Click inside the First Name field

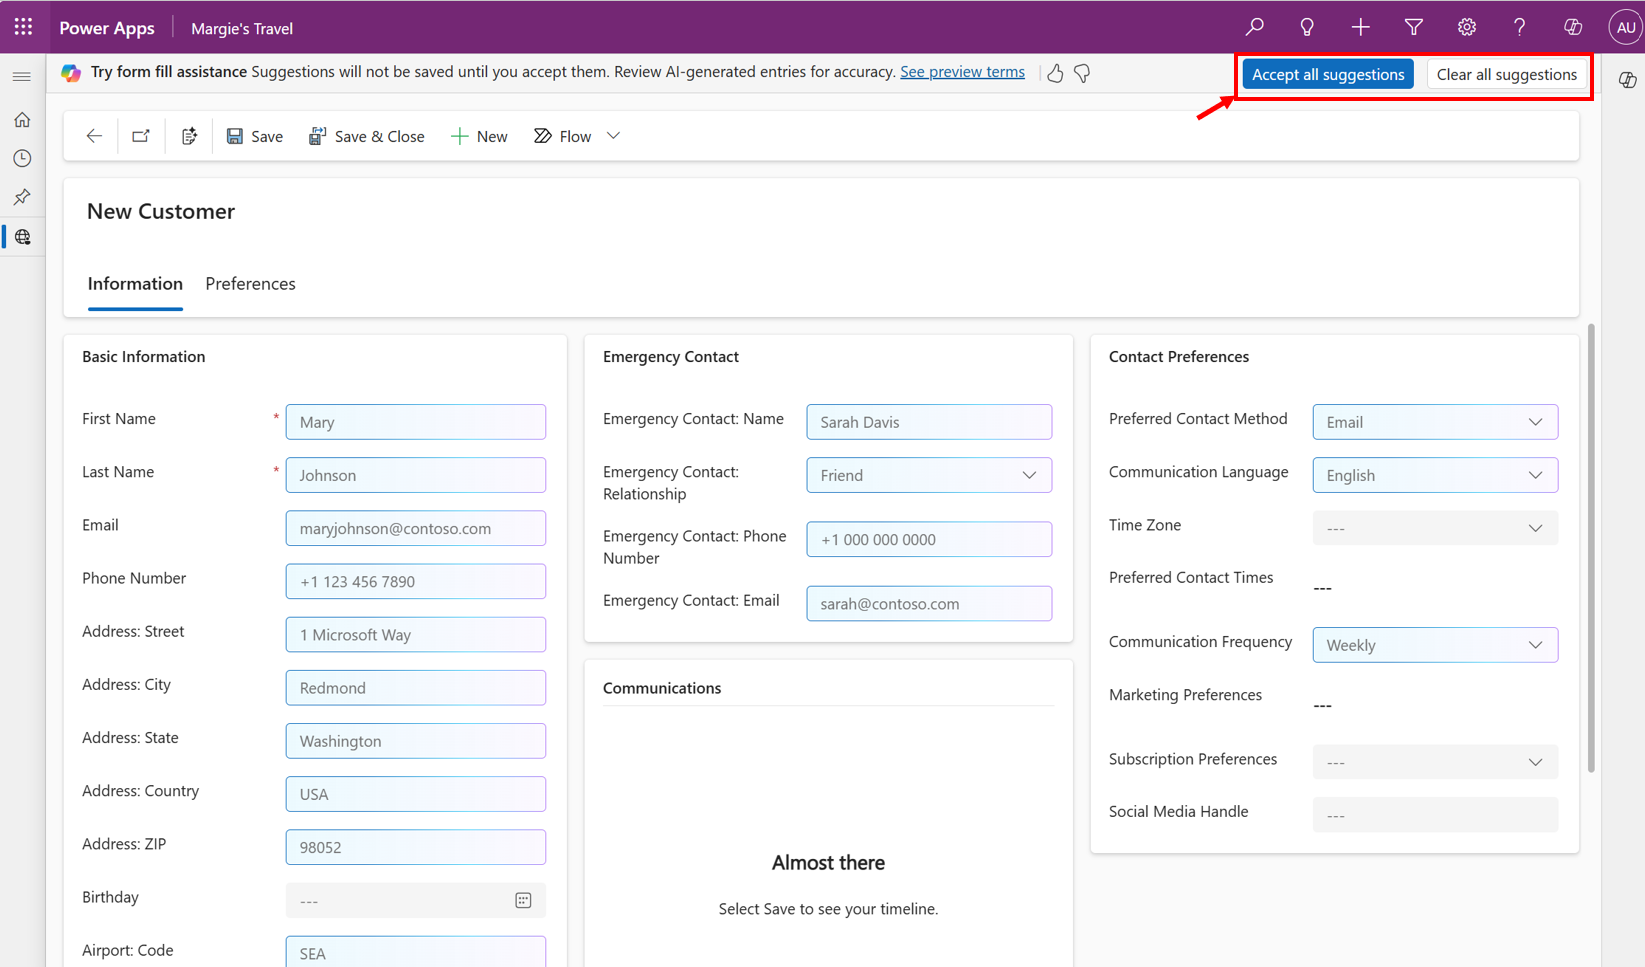pos(415,421)
